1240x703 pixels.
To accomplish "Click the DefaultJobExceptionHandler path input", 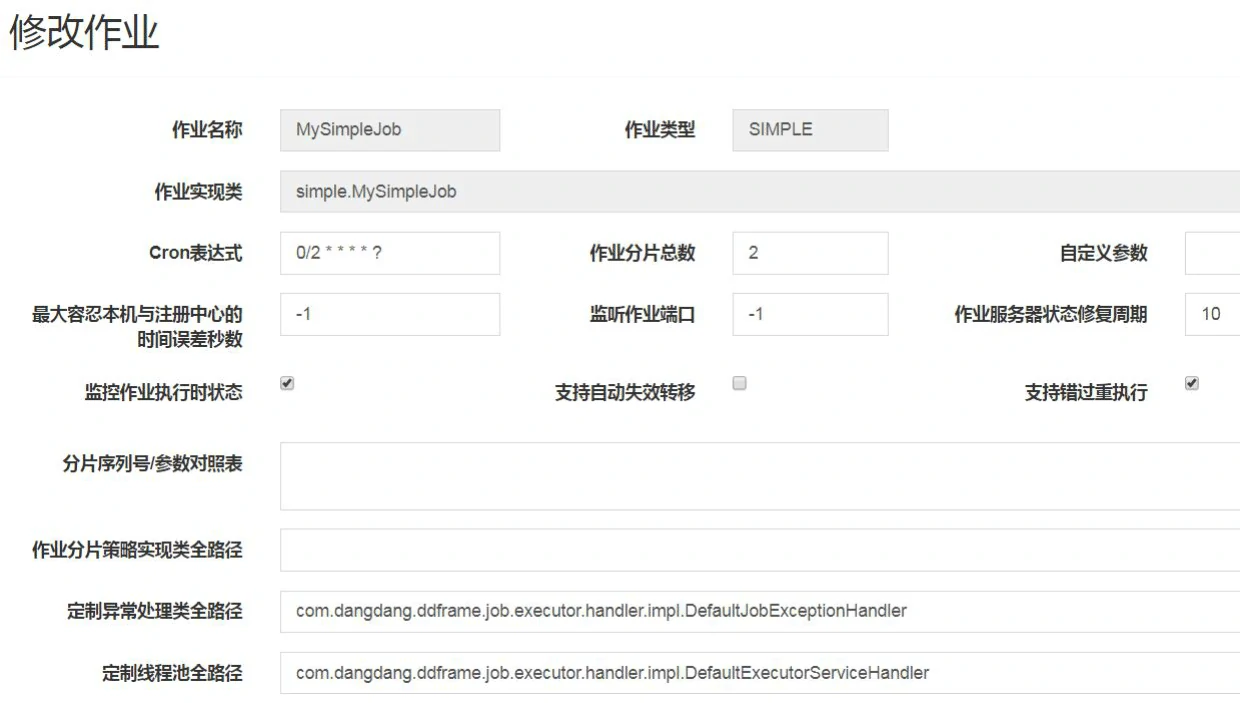I will (760, 611).
